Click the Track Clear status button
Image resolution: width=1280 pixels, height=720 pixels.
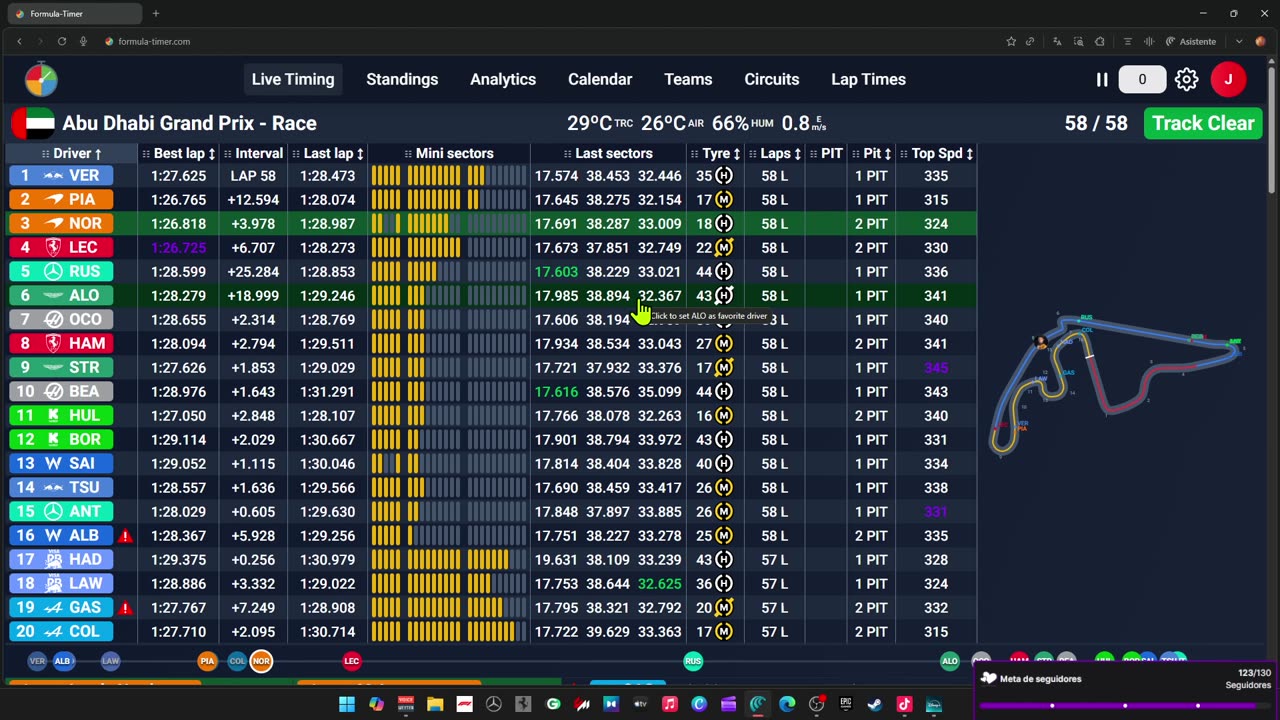(x=1203, y=123)
